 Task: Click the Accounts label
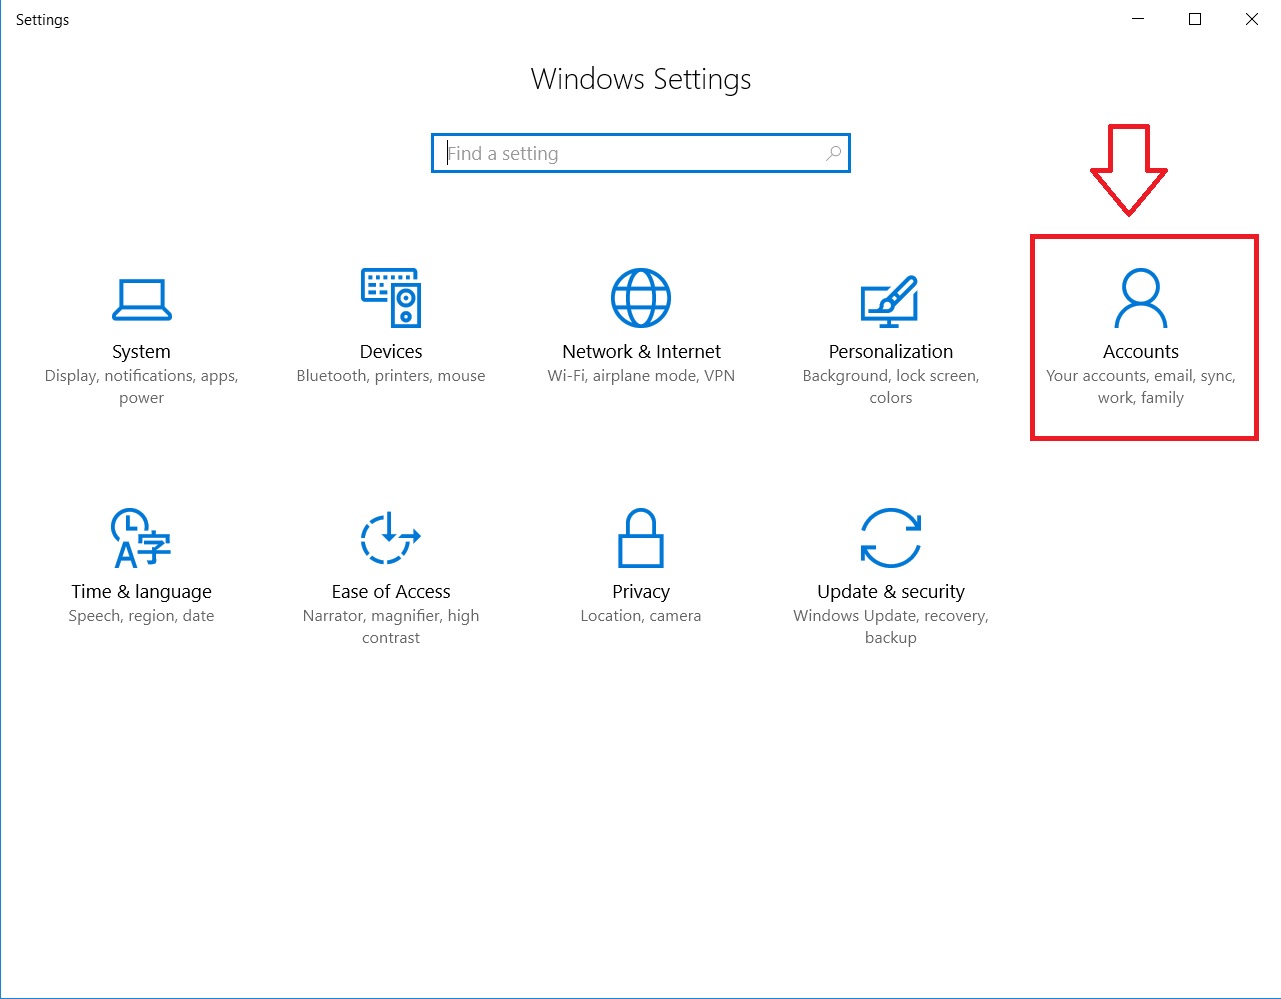(x=1141, y=351)
